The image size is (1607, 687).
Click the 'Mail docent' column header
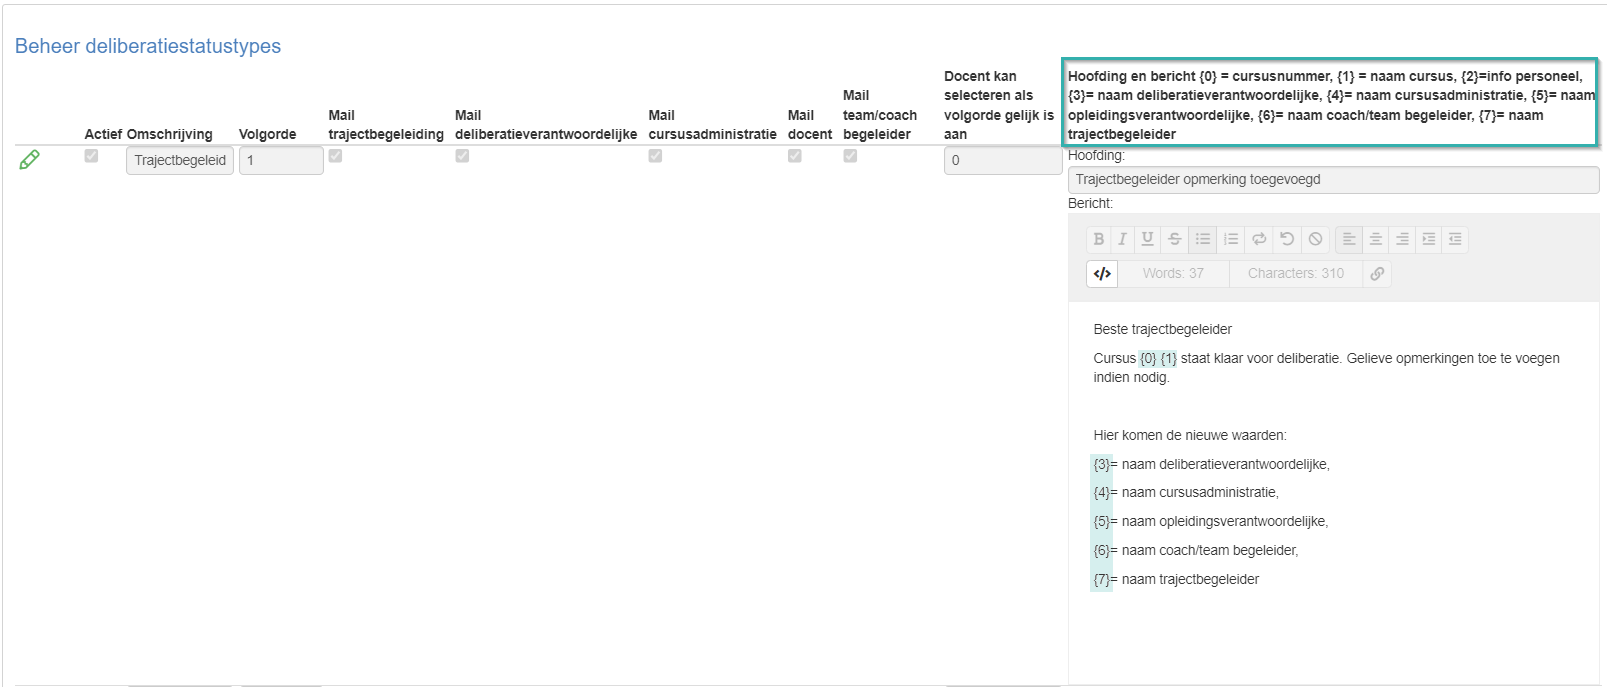coord(810,125)
